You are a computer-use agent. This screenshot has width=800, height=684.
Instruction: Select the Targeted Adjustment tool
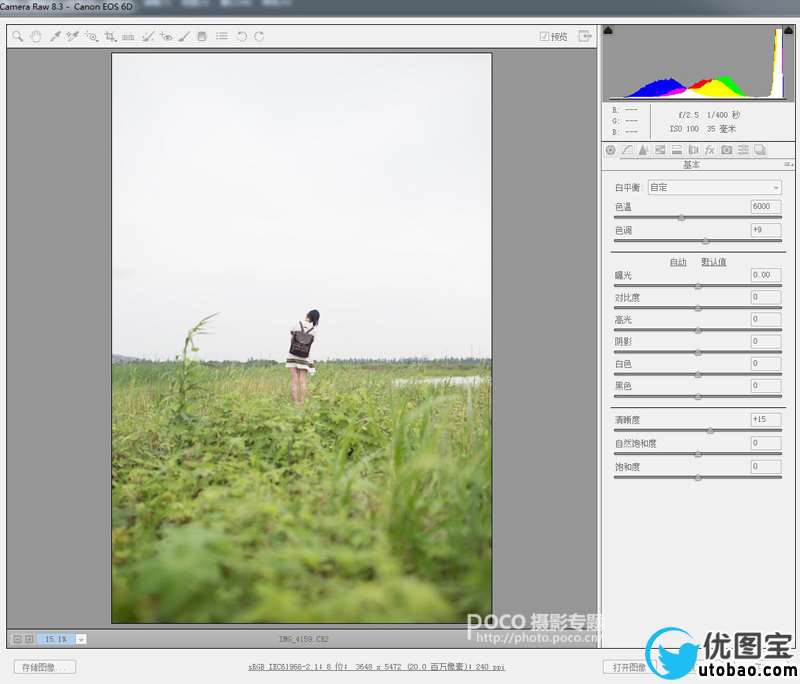(x=91, y=36)
